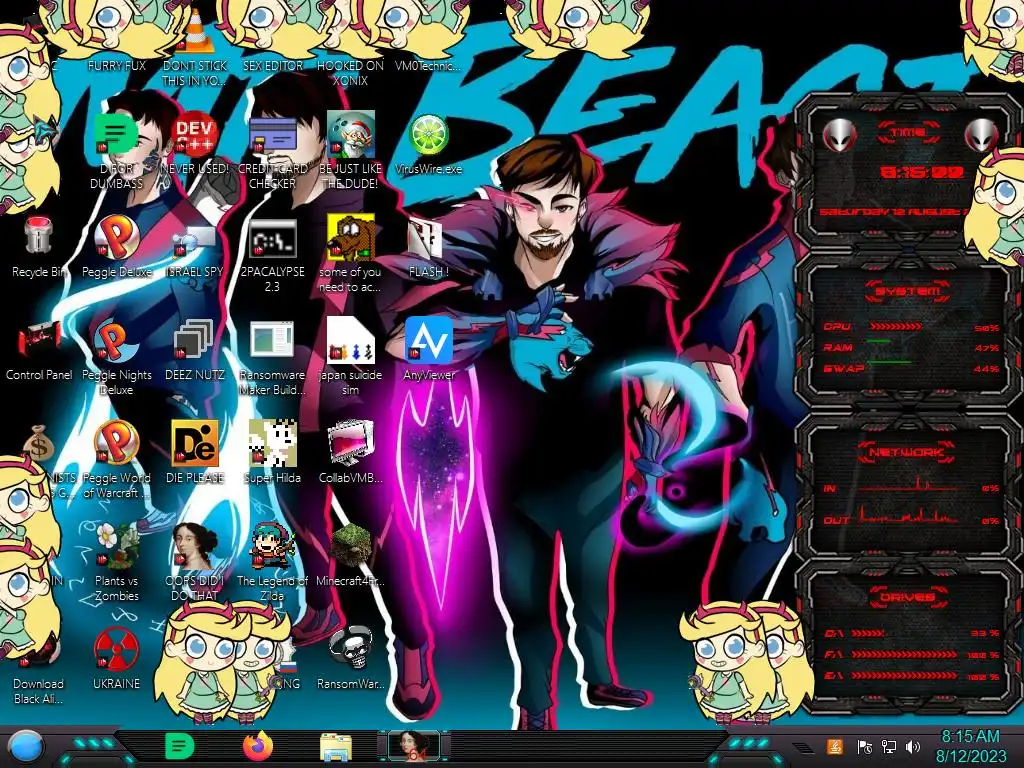1024x768 pixels.
Task: Open 'Peggle World of Warcraft' icon
Action: (x=116, y=443)
